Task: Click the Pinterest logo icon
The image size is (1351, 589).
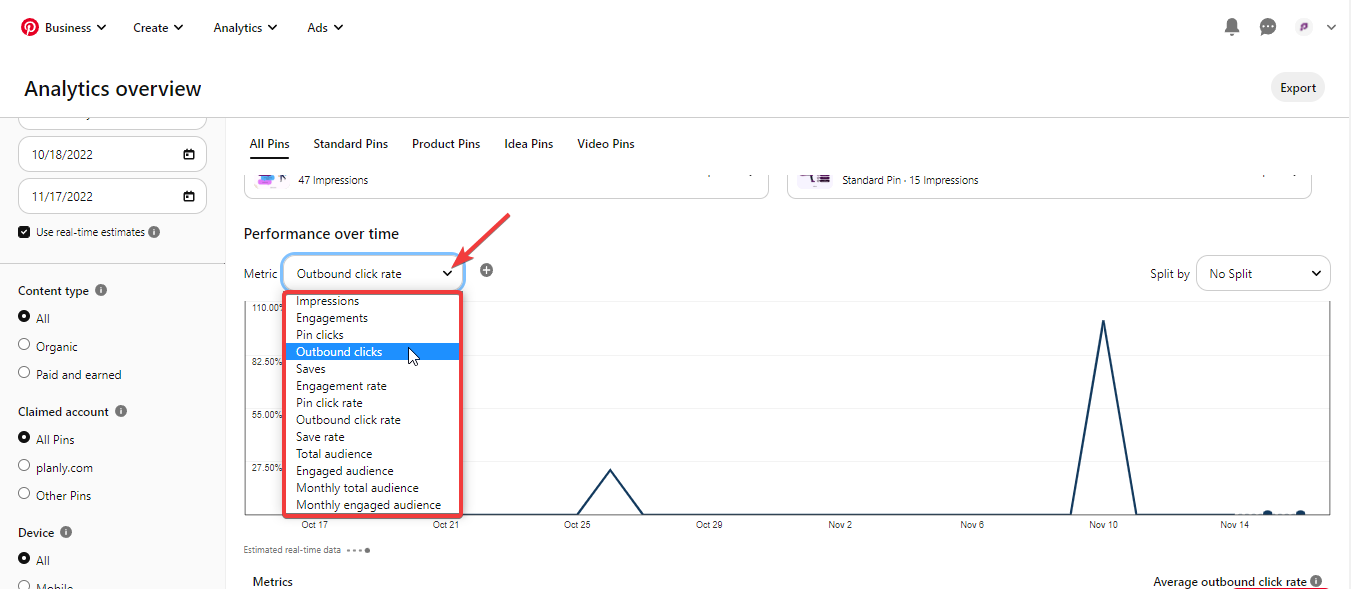Action: click(30, 27)
